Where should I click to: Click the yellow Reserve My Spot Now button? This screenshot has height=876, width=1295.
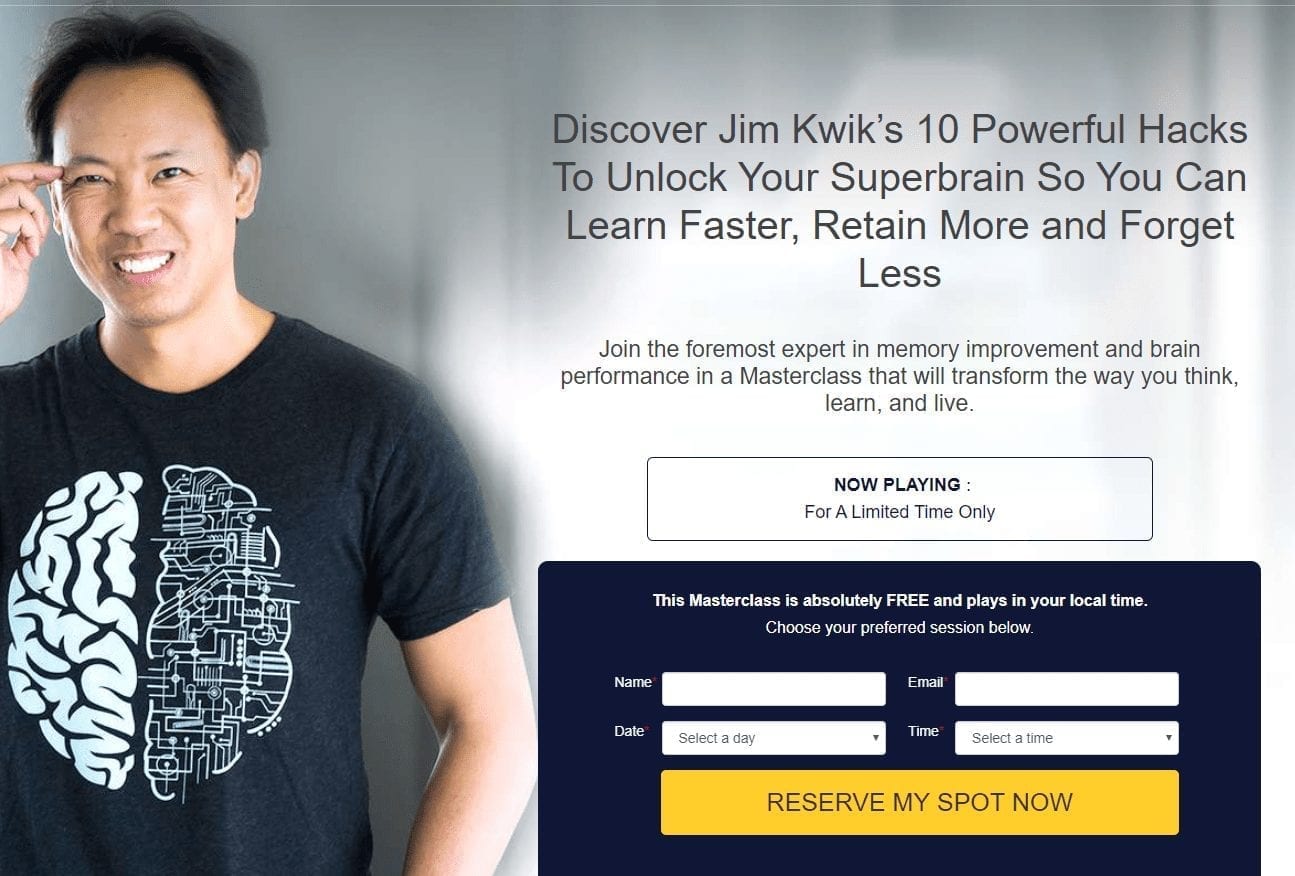(920, 802)
